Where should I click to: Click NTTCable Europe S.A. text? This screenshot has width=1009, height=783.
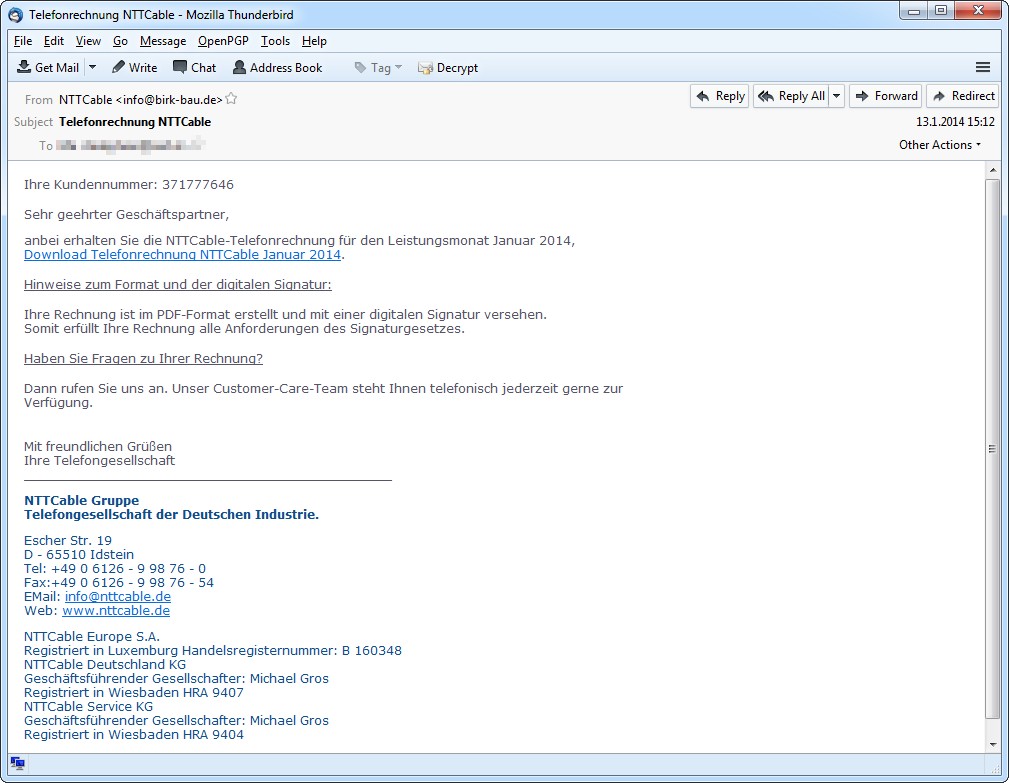92,636
